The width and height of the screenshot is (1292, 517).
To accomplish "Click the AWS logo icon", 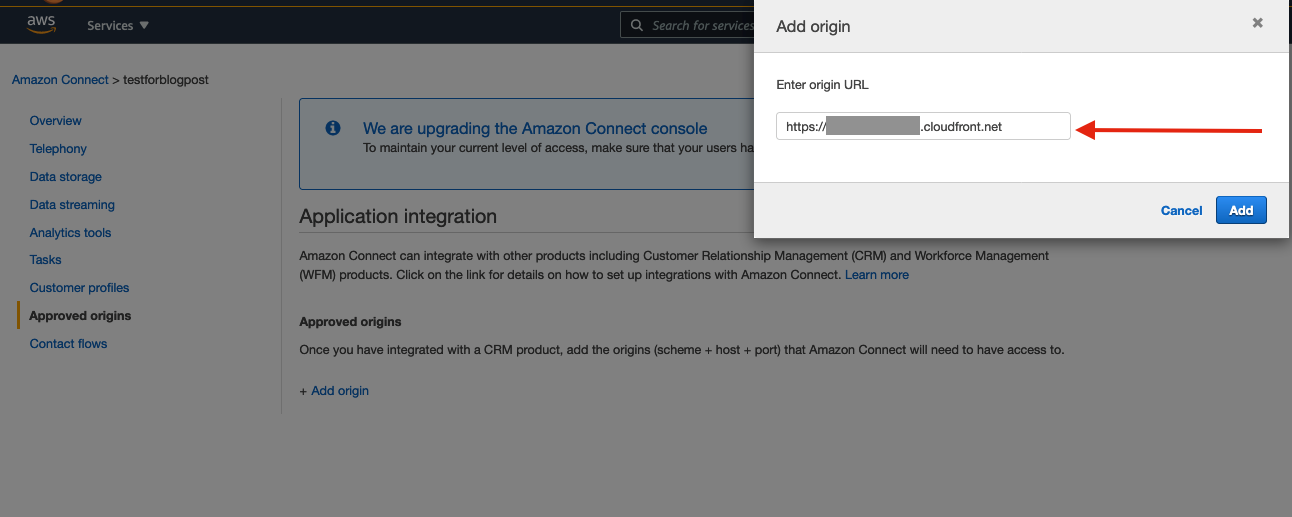I will [41, 25].
